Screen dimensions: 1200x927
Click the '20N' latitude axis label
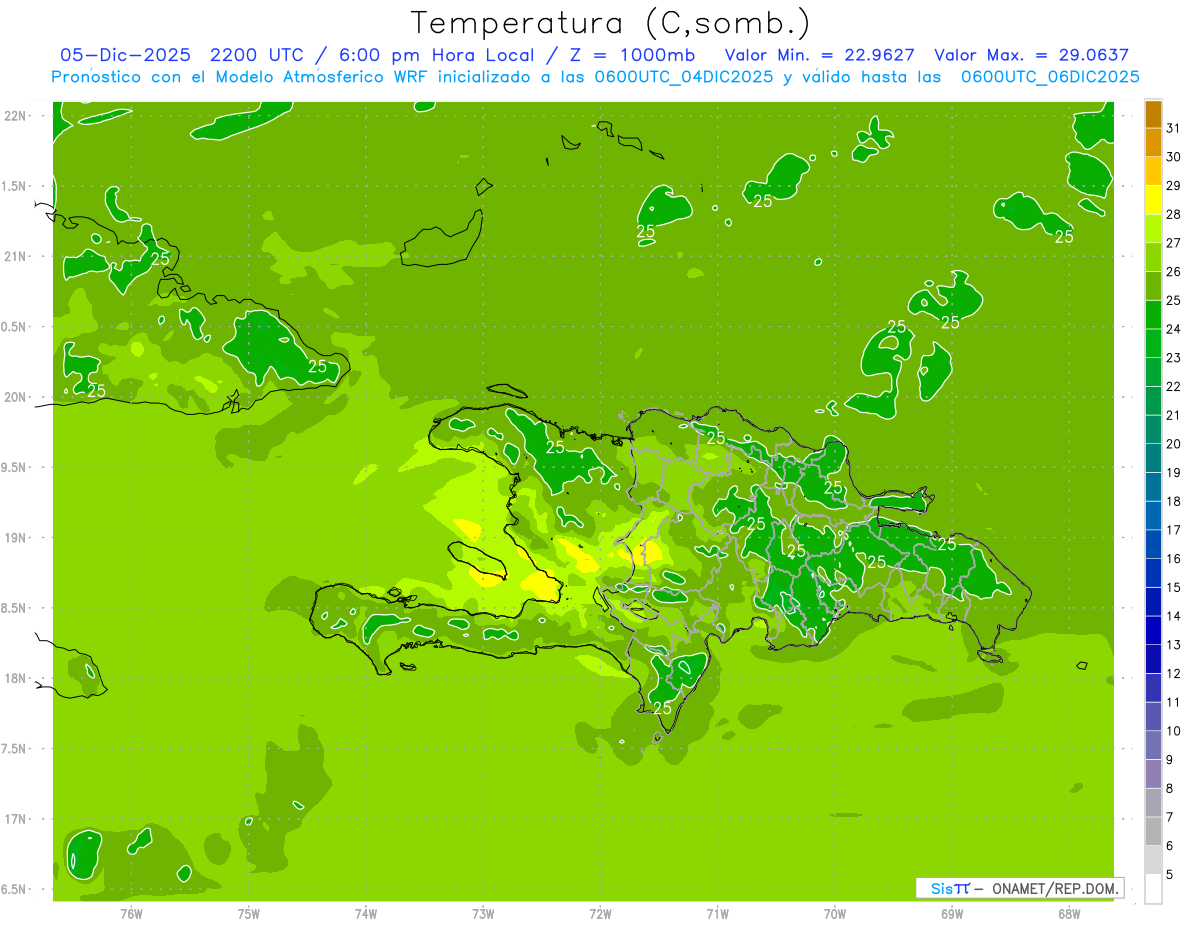17,397
